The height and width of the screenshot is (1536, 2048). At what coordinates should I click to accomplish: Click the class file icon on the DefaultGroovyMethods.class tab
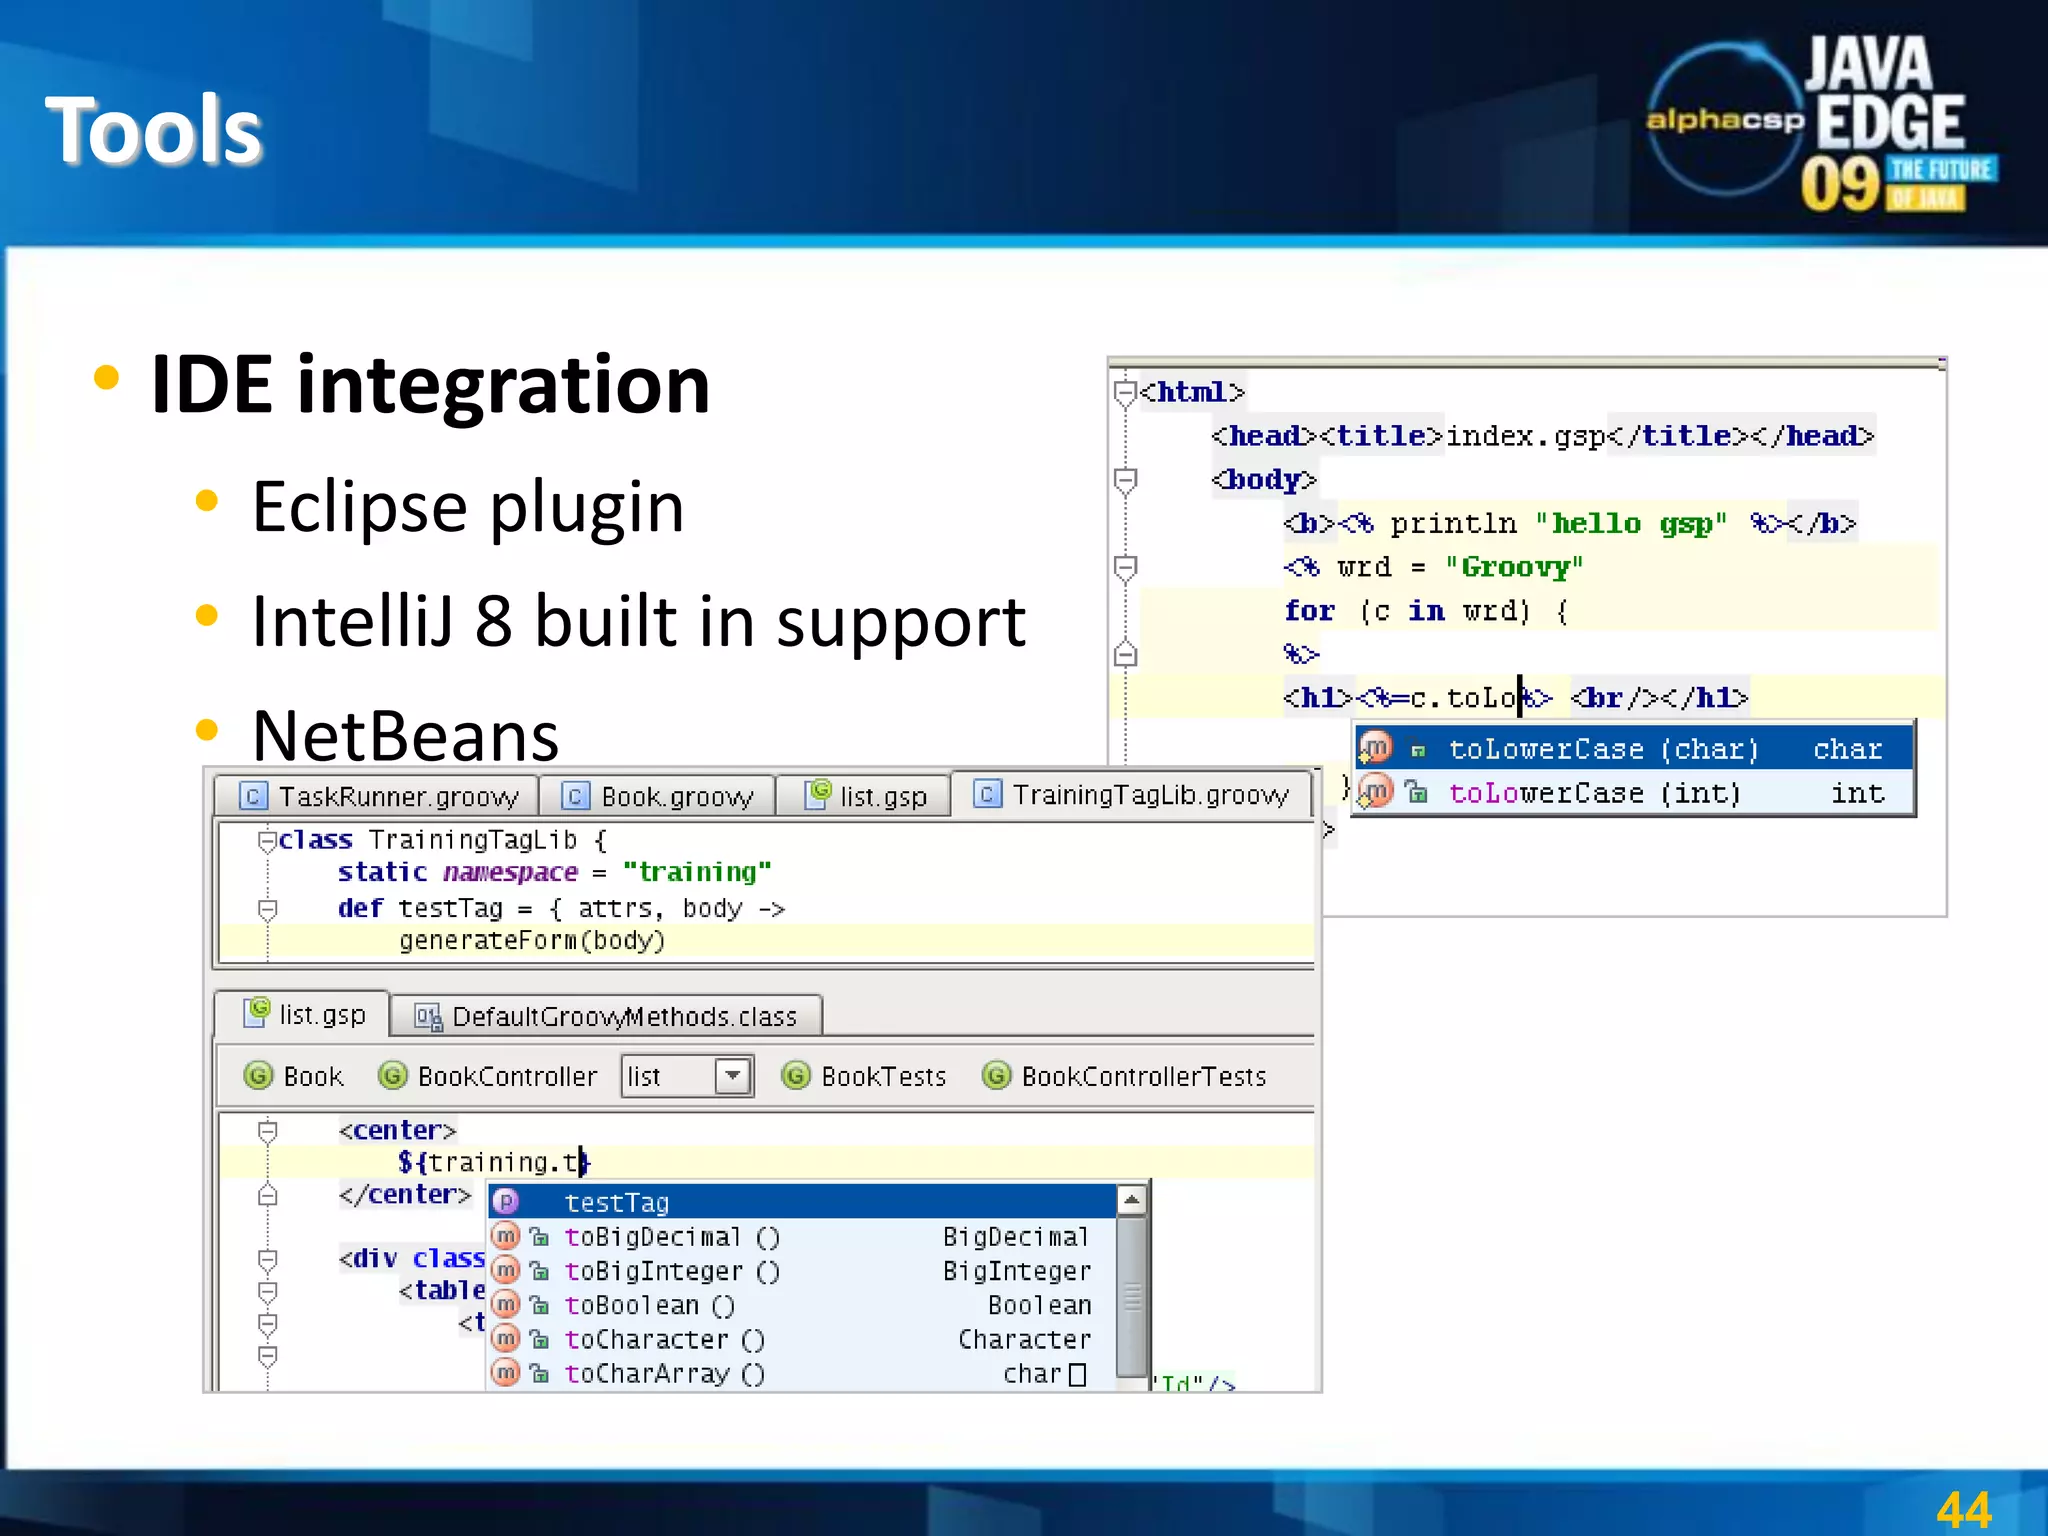pos(428,1017)
